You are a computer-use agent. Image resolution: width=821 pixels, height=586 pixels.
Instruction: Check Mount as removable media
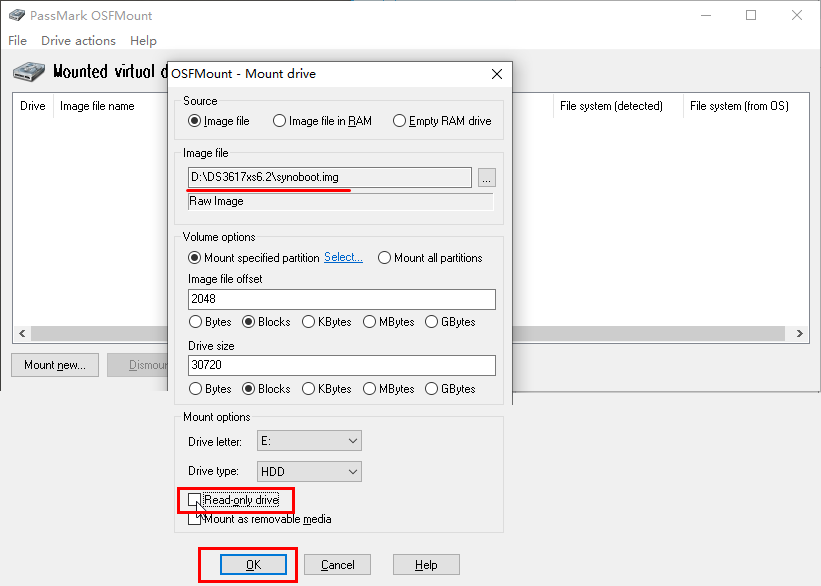(195, 519)
